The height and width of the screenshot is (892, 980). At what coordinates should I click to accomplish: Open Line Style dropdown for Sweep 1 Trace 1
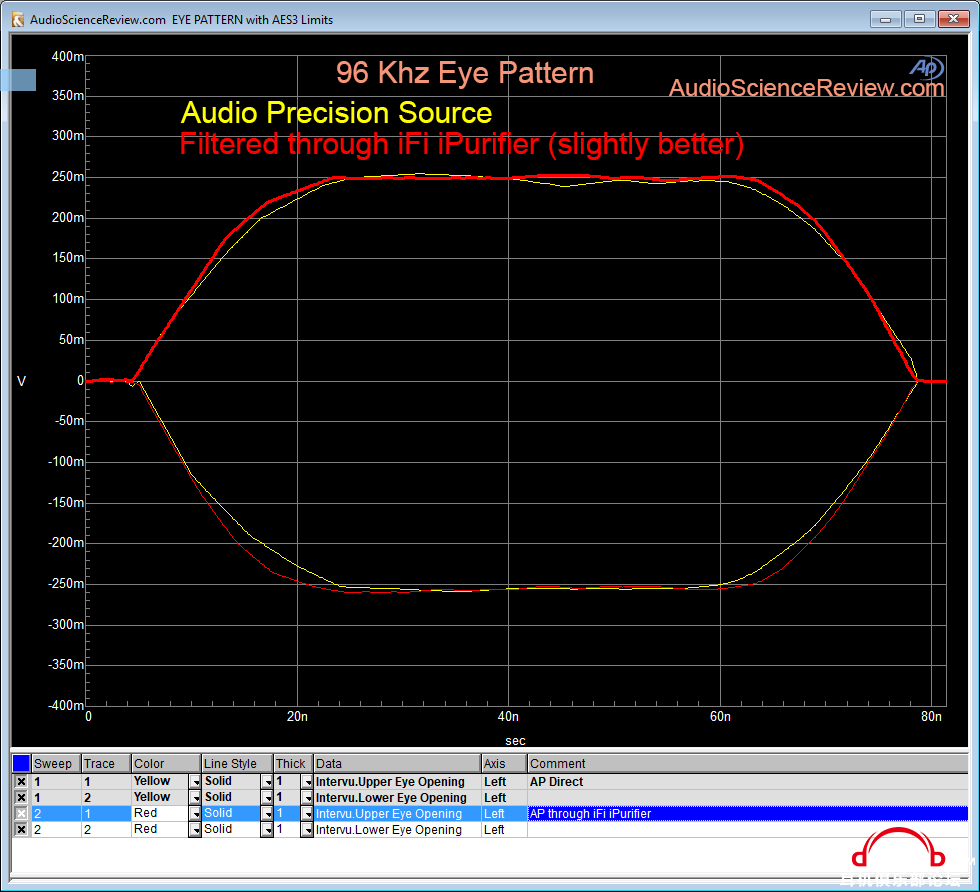267,781
